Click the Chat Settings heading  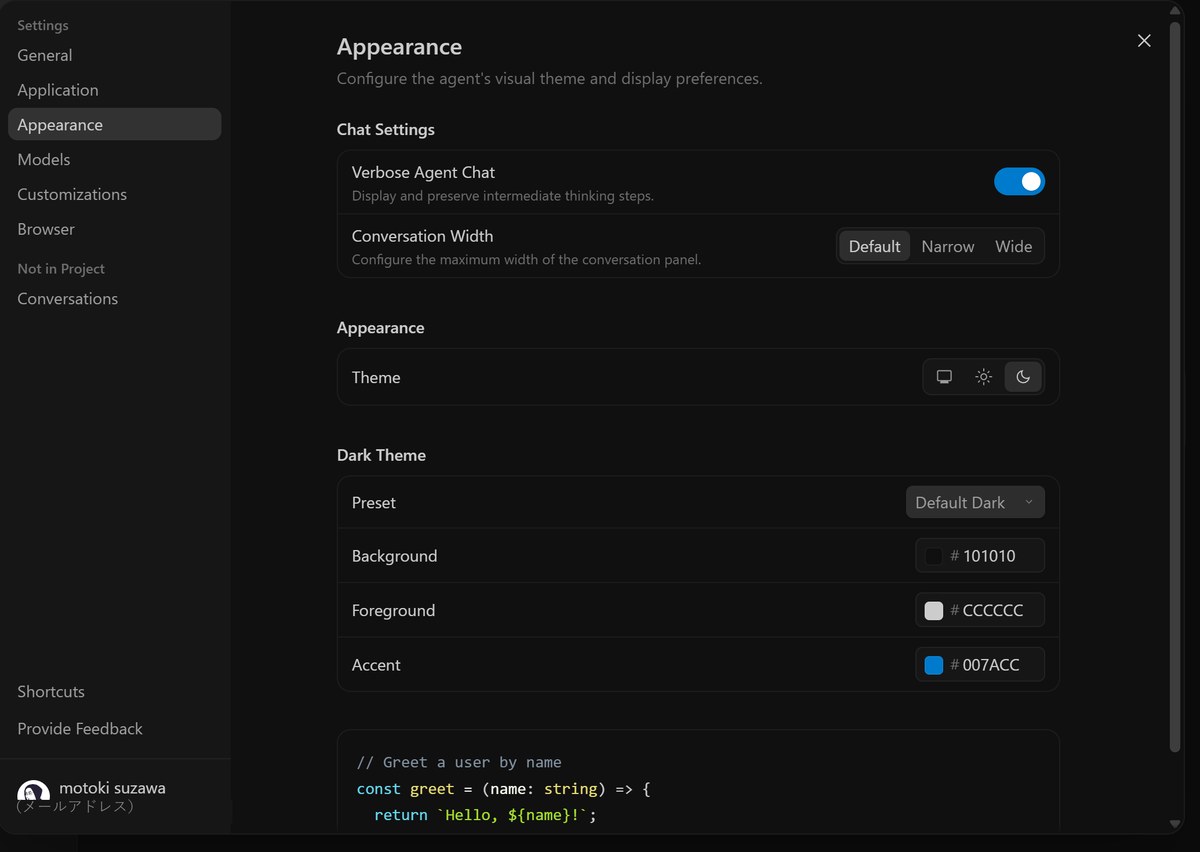[x=386, y=130]
